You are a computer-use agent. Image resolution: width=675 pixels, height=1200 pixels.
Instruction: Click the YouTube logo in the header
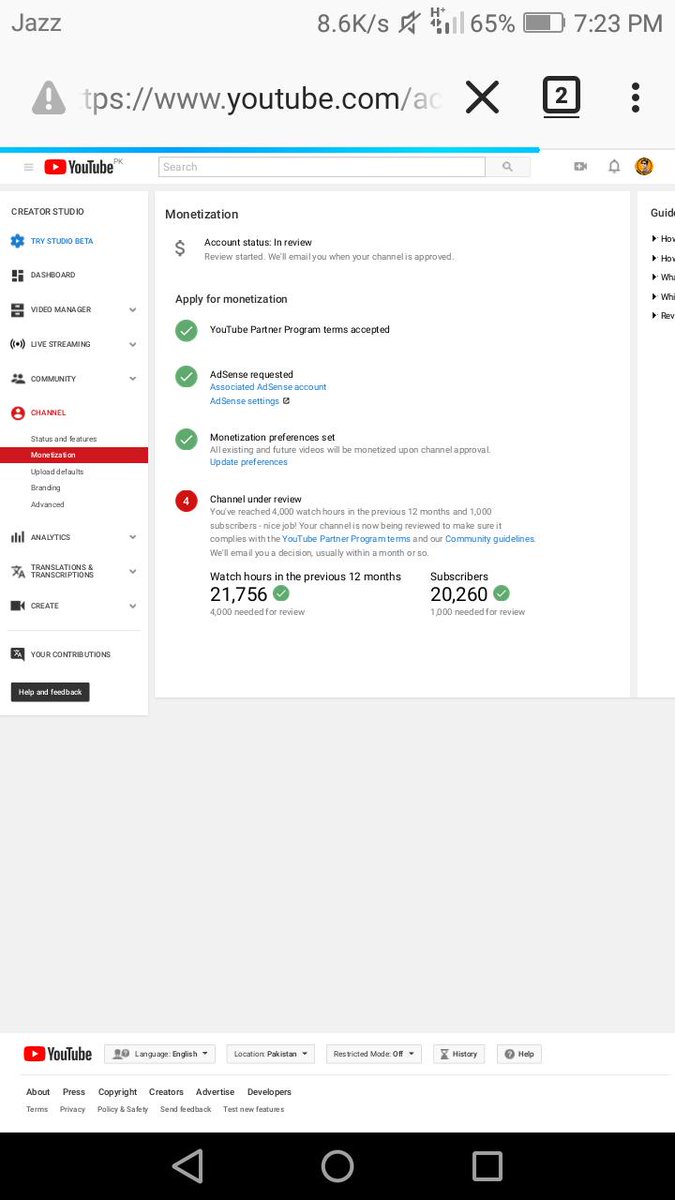tap(80, 167)
